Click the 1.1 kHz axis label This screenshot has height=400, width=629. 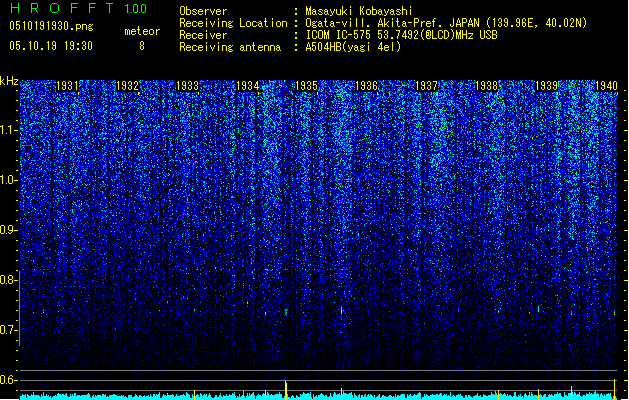point(8,130)
